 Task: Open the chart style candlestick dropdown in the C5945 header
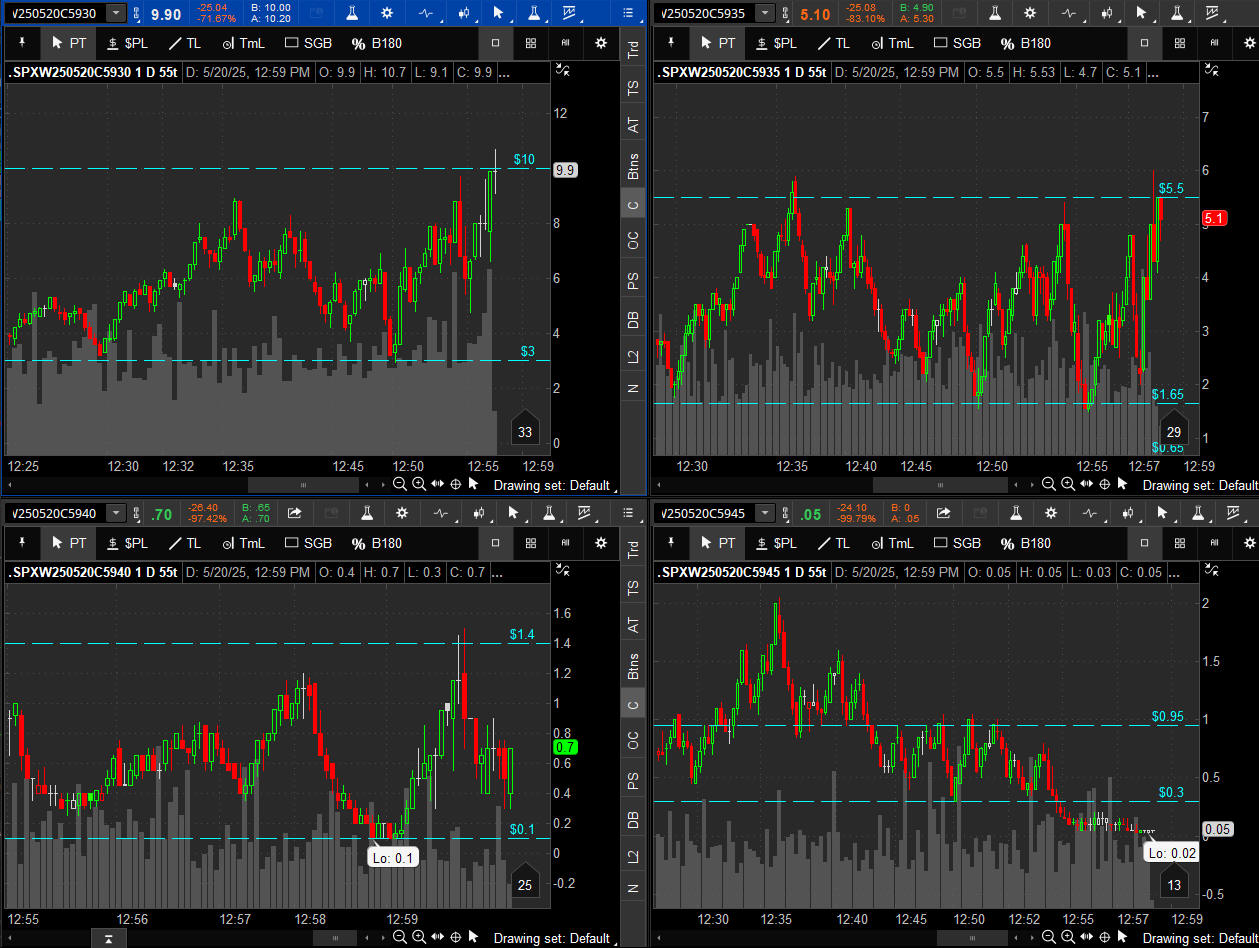pyautogui.click(x=1107, y=513)
